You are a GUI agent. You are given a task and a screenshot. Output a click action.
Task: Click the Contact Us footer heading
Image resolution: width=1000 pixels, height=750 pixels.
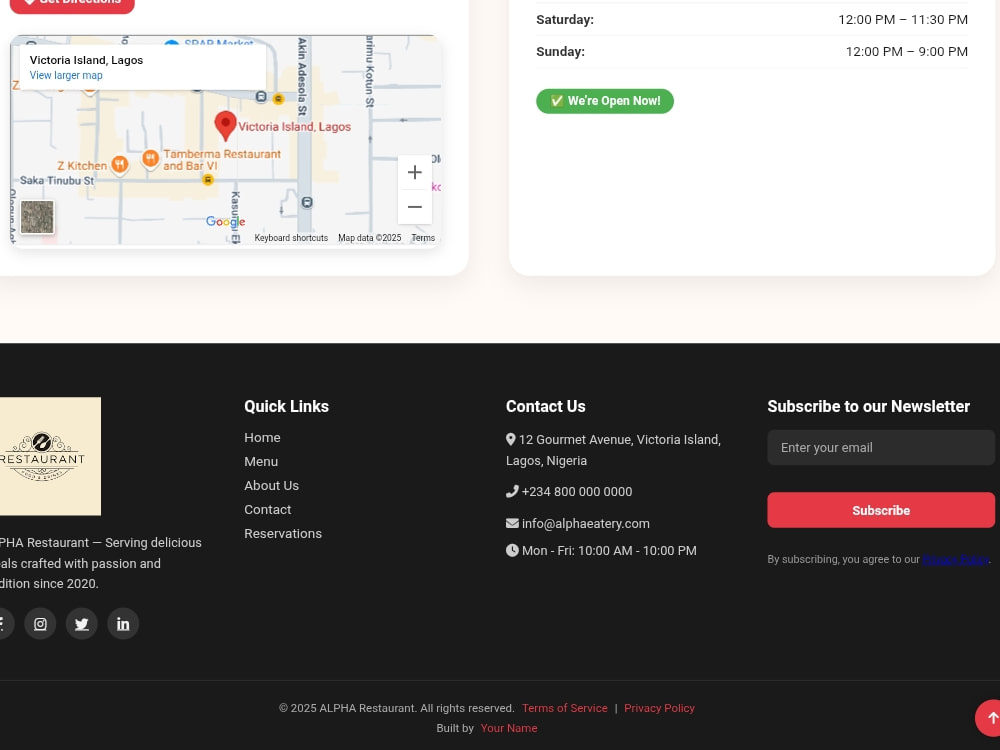[x=545, y=406]
